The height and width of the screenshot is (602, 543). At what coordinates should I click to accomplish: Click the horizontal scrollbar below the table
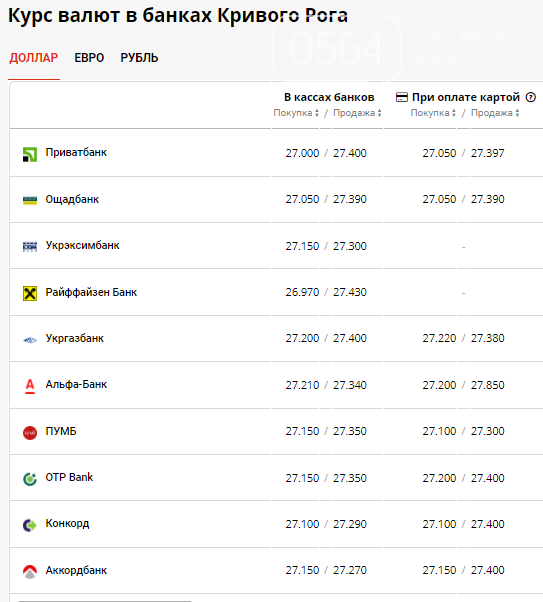104,601
